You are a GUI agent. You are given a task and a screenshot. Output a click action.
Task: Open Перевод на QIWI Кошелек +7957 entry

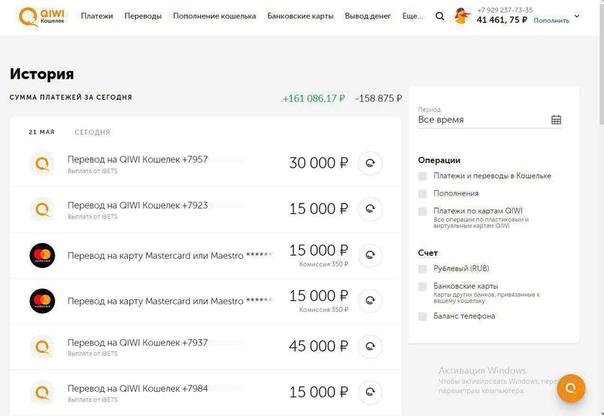click(138, 159)
